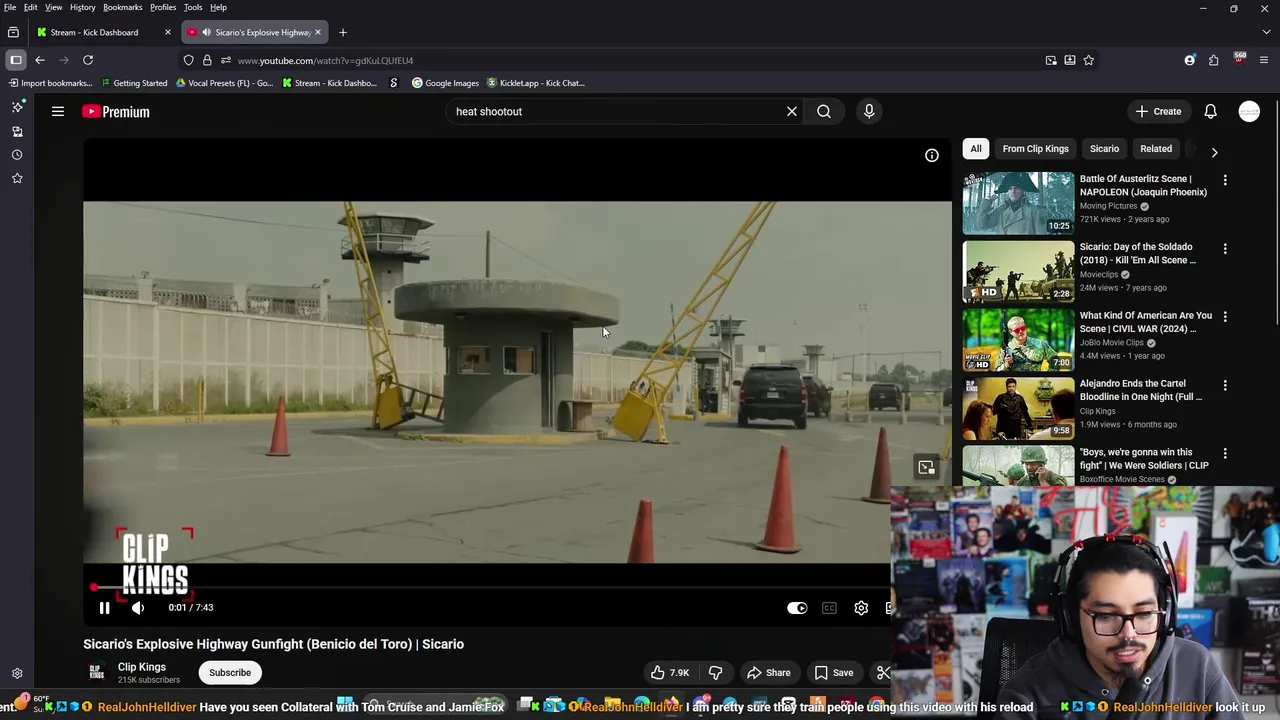The height and width of the screenshot is (720, 1280).
Task: Save the video to a playlist
Action: click(833, 673)
